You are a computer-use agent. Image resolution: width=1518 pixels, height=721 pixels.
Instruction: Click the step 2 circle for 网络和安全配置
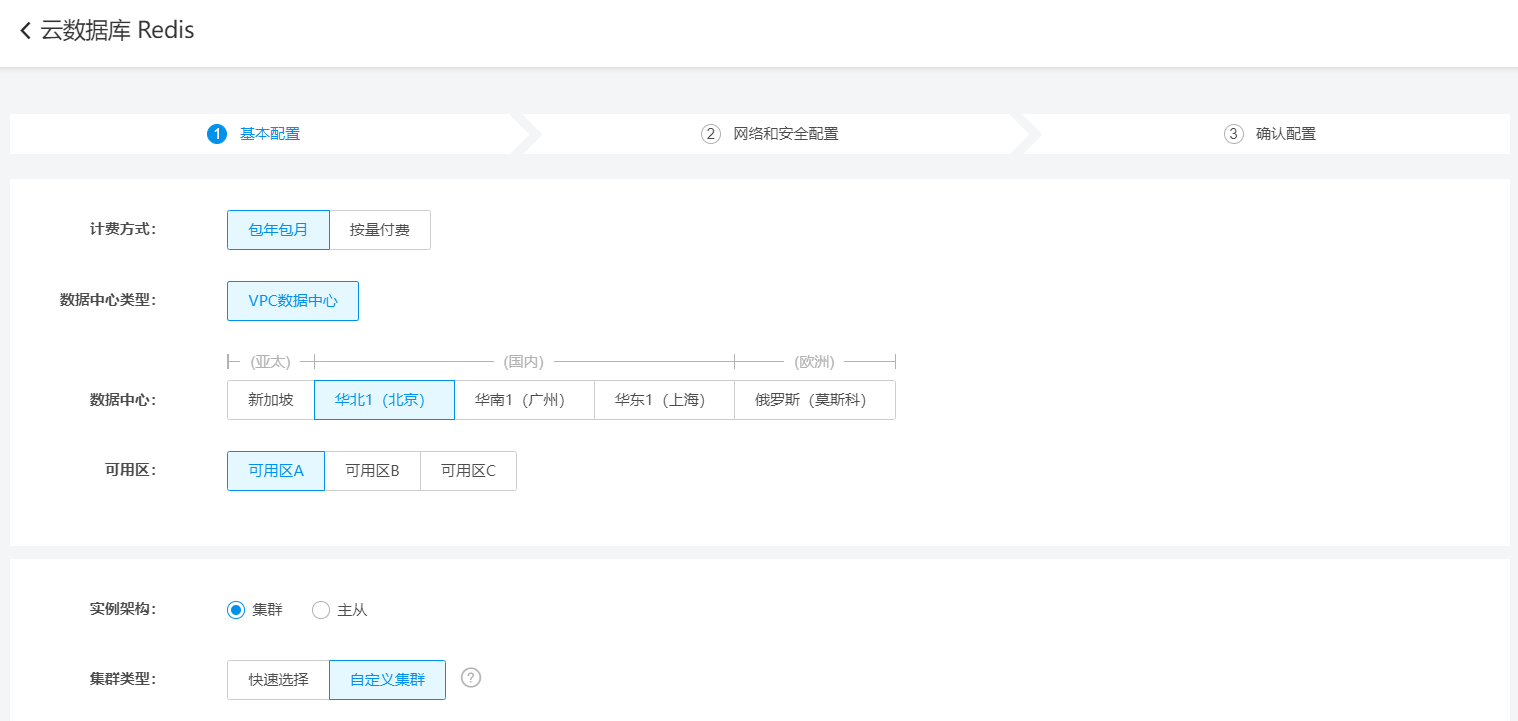(711, 134)
